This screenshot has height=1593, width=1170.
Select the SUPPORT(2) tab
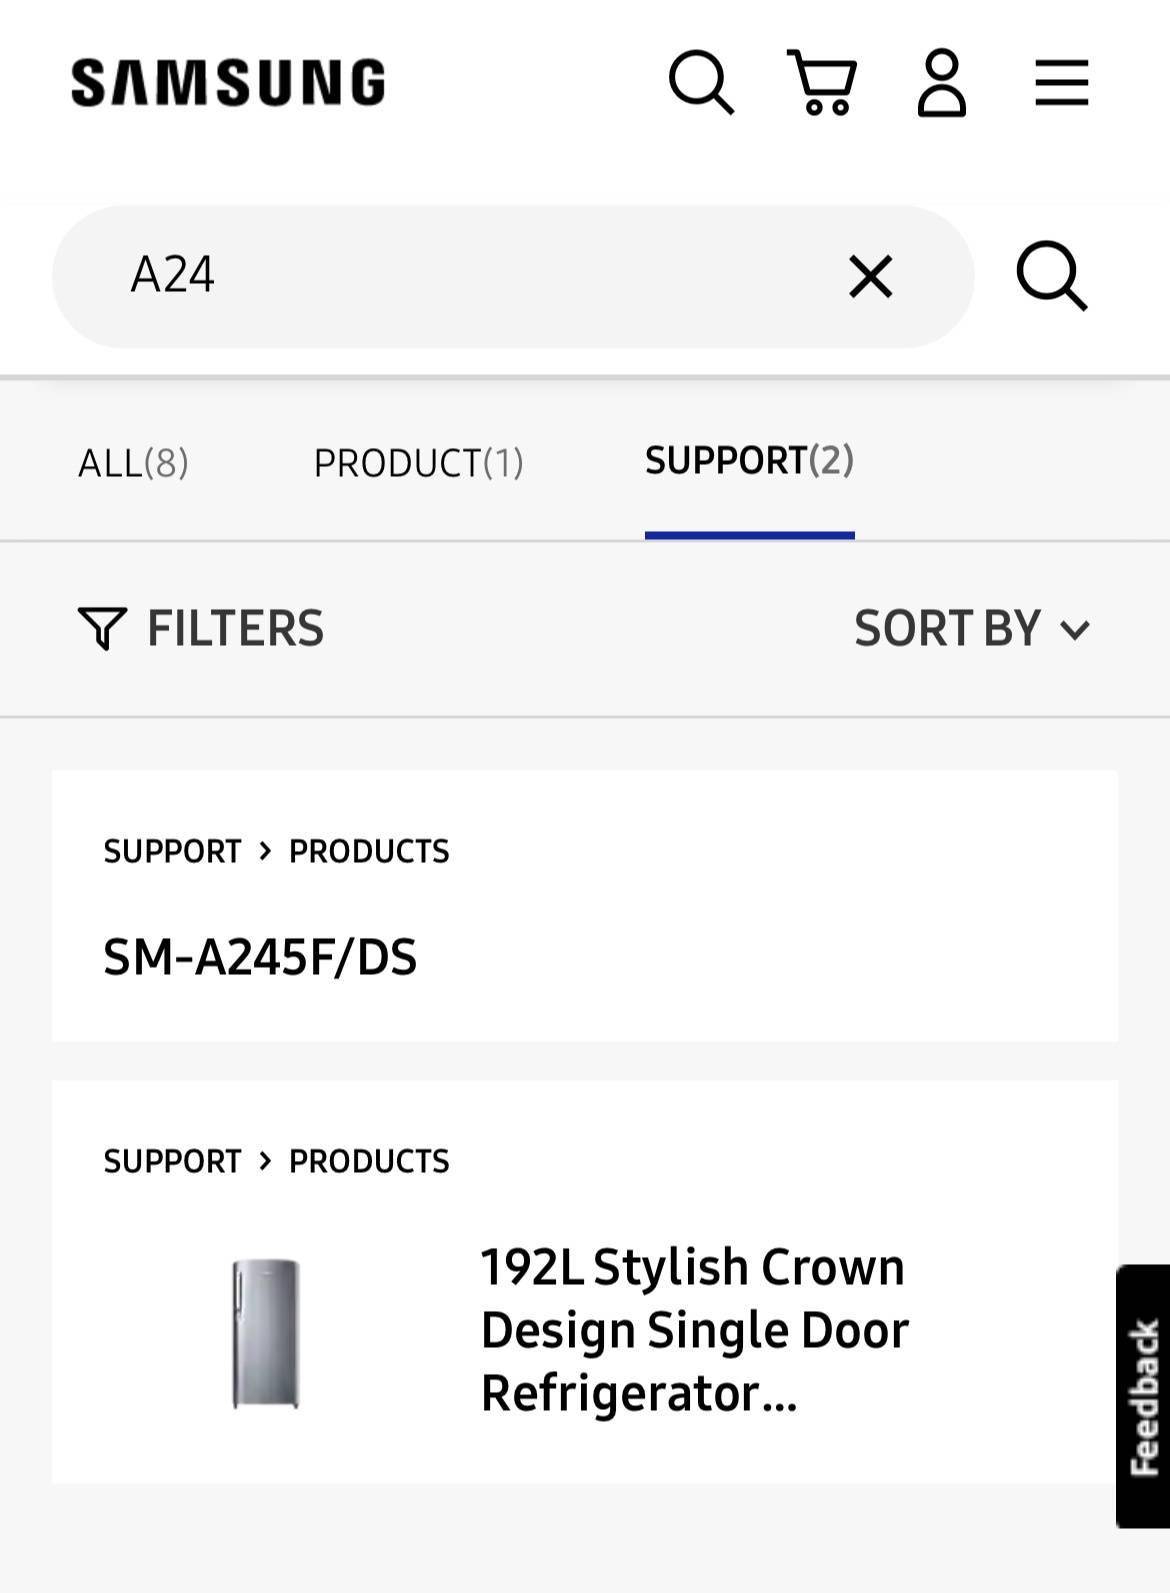pyautogui.click(x=749, y=460)
